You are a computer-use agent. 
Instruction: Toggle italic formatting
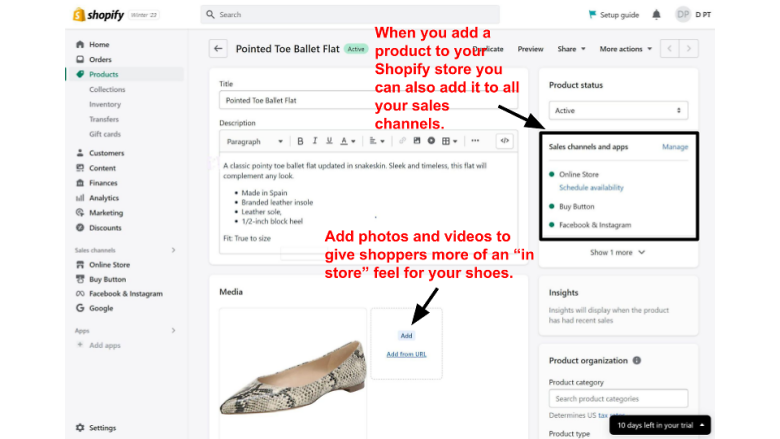315,141
